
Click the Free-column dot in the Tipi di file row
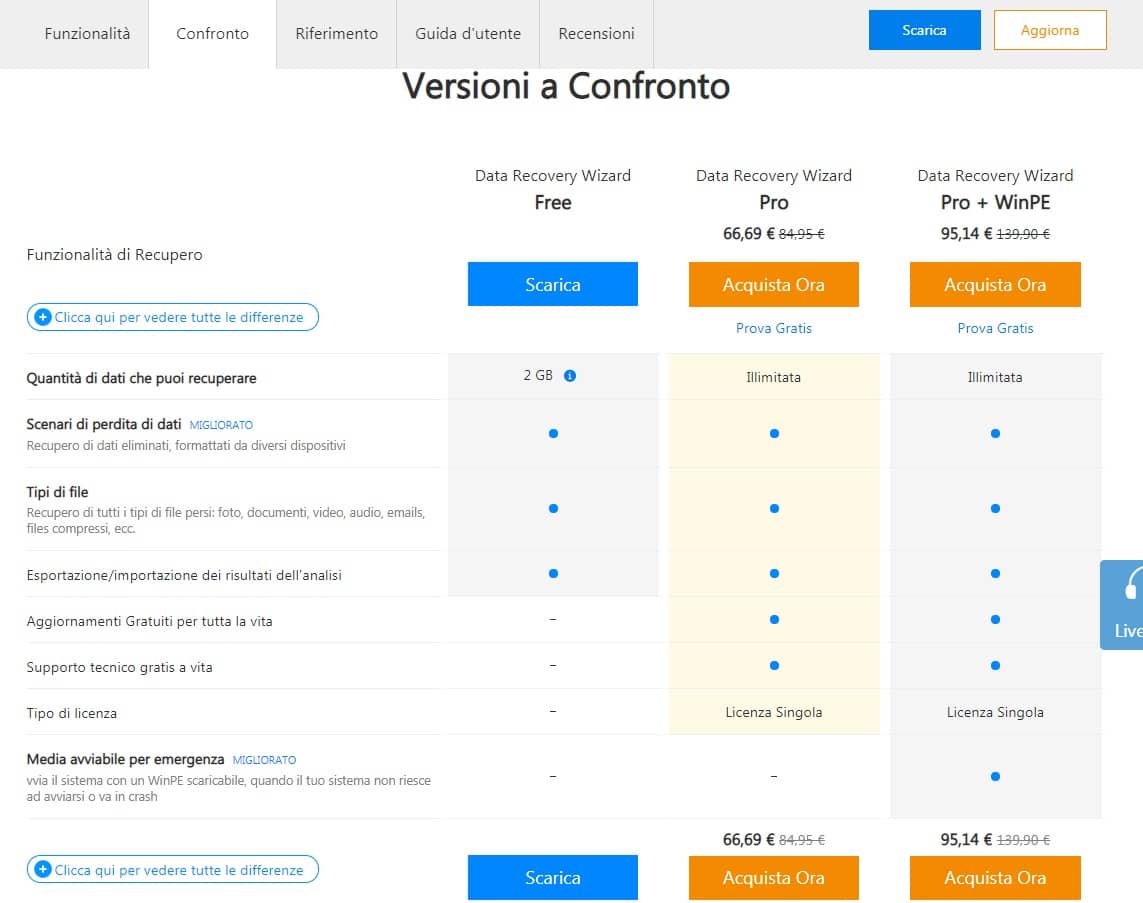(553, 508)
